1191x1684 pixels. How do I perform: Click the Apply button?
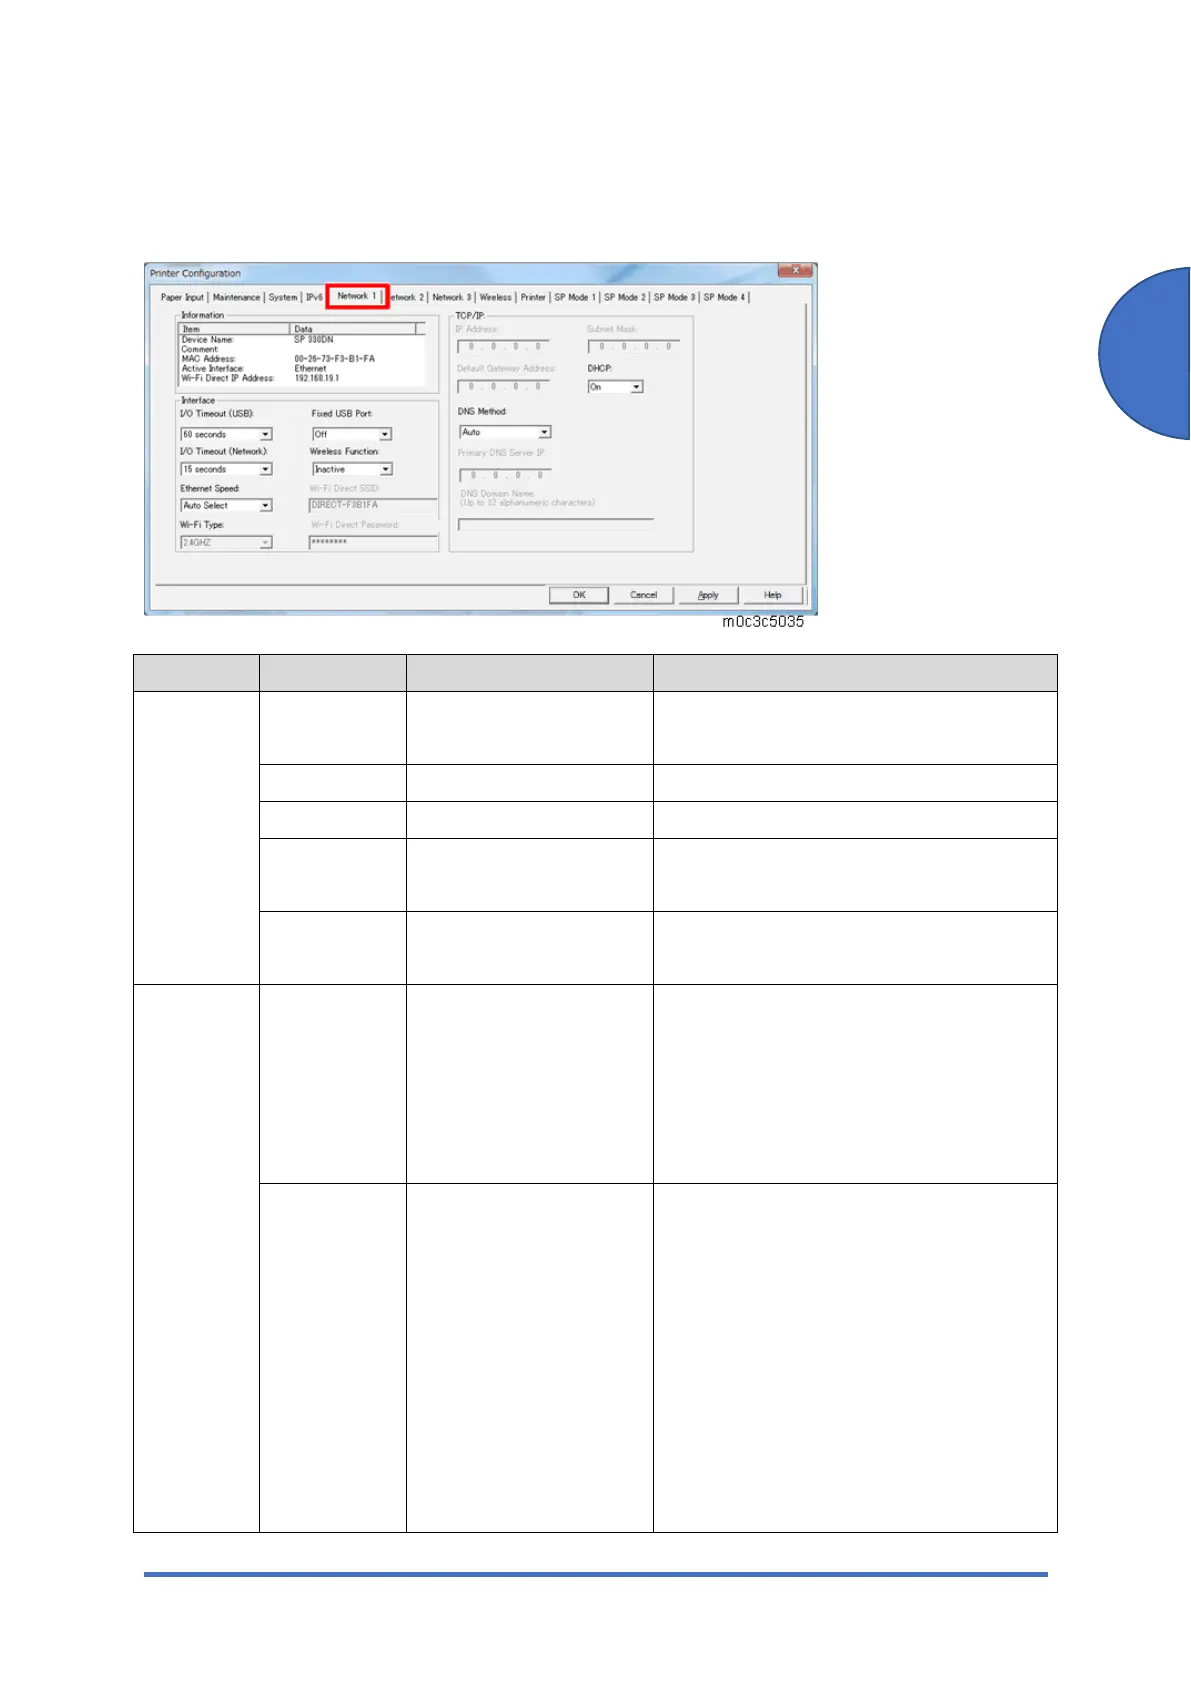[x=708, y=595]
